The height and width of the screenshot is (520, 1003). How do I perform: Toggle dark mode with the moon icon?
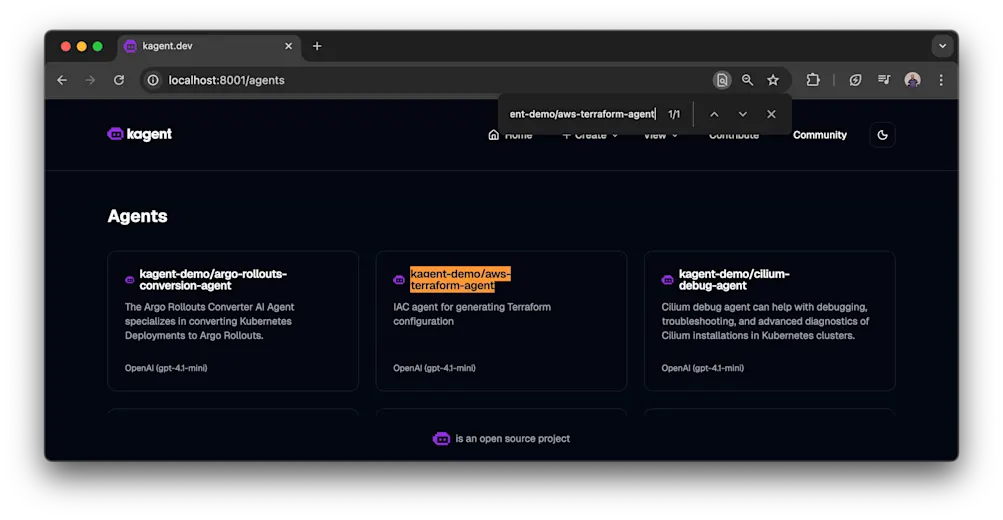tap(882, 135)
